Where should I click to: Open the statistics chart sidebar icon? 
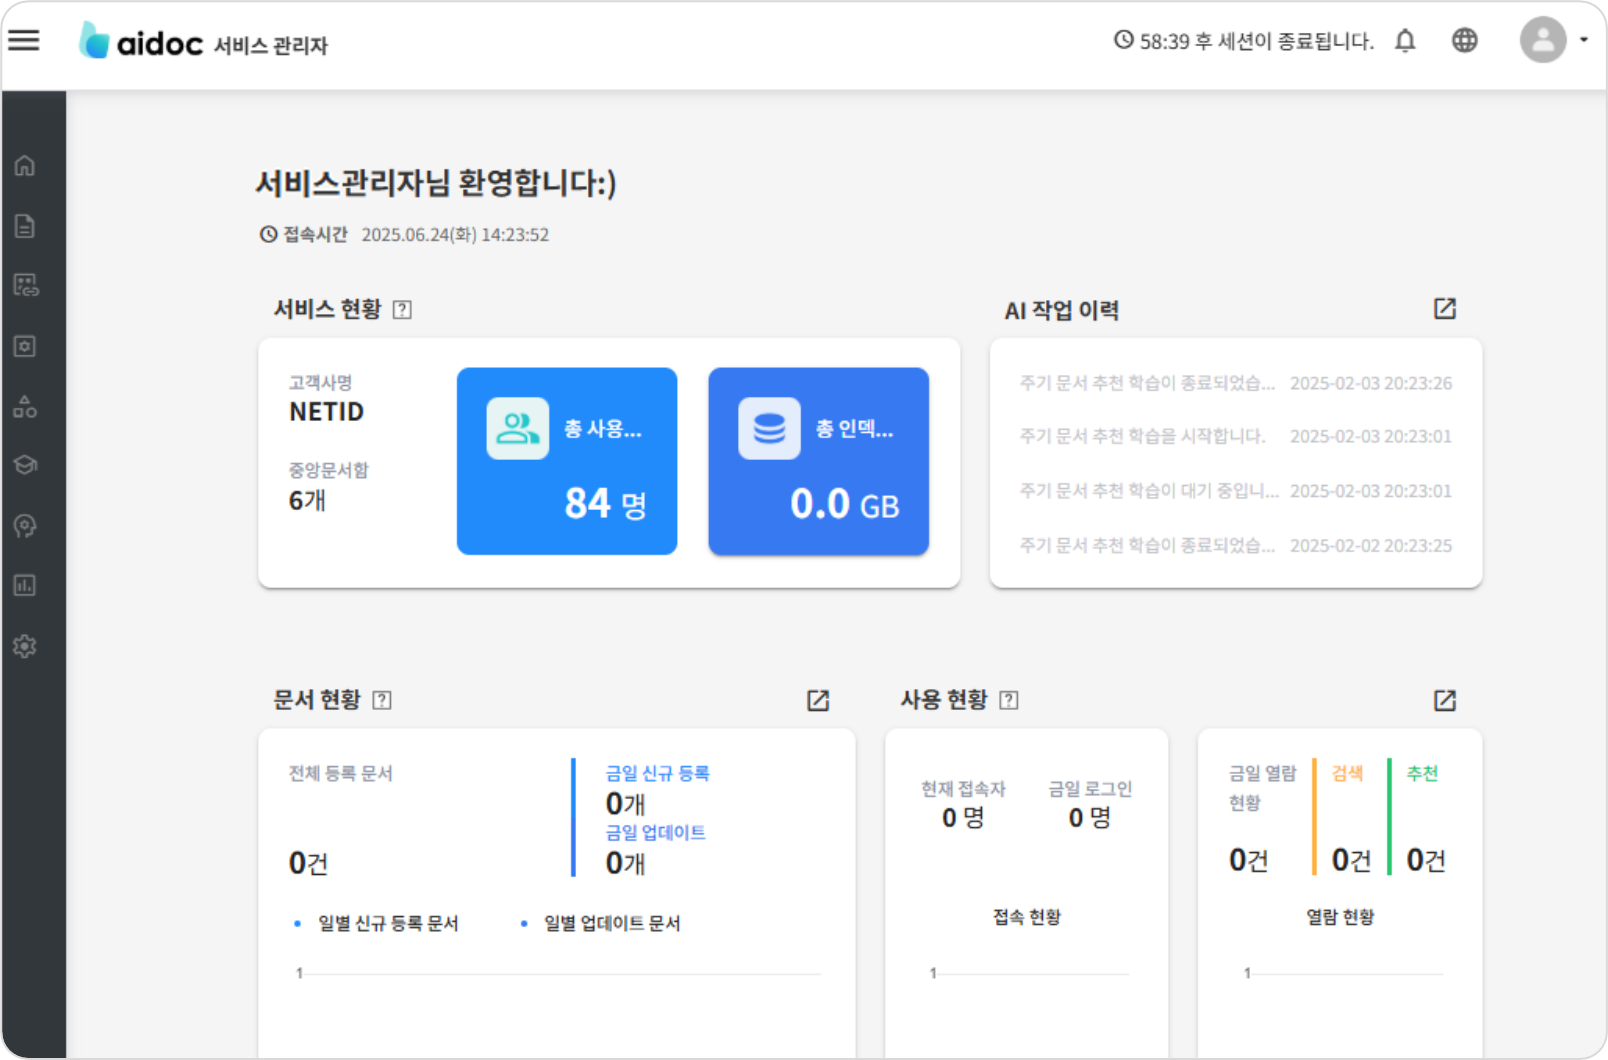pyautogui.click(x=25, y=585)
